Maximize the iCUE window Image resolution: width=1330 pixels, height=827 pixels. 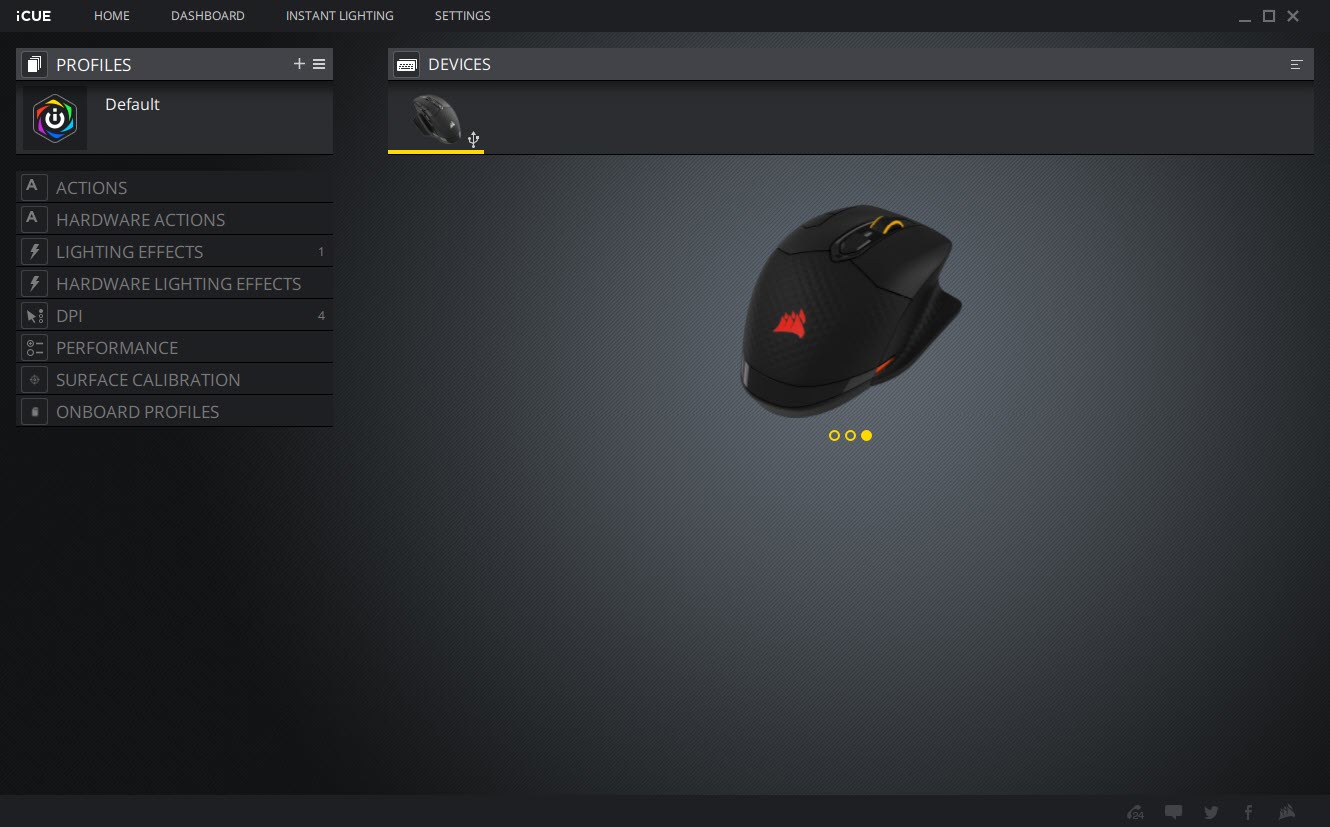1269,16
